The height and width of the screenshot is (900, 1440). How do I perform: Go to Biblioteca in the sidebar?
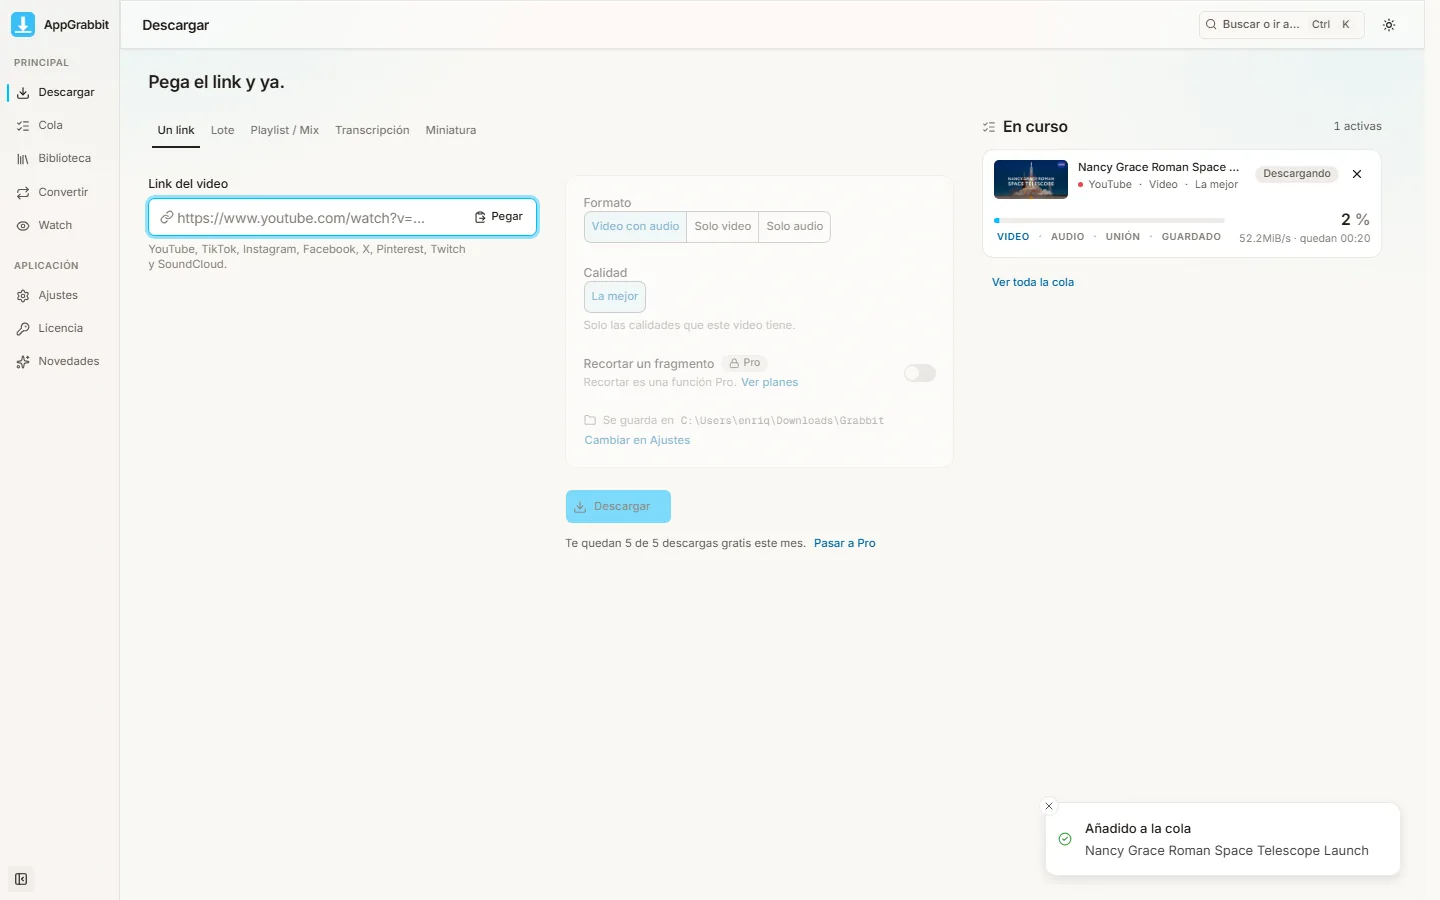pos(60,159)
